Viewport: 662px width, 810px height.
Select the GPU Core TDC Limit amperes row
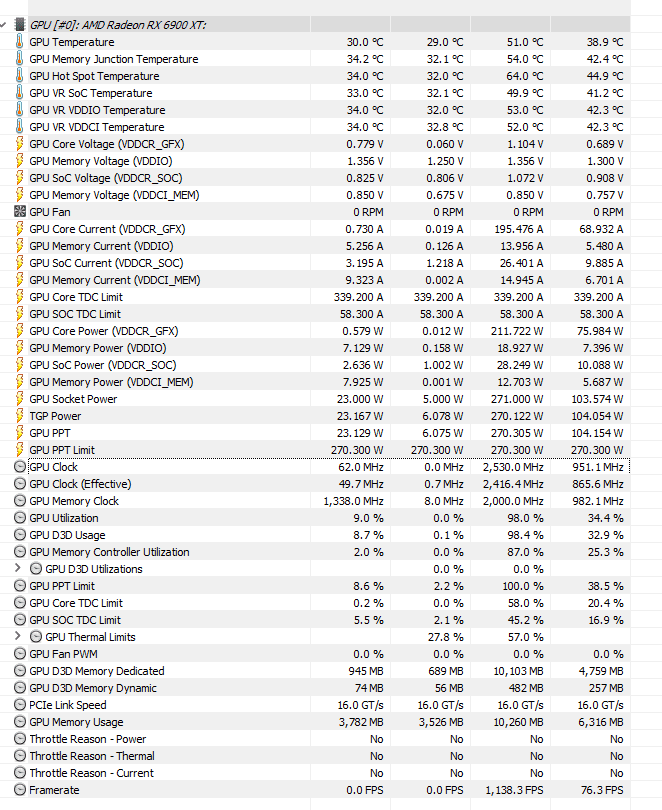click(x=315, y=297)
